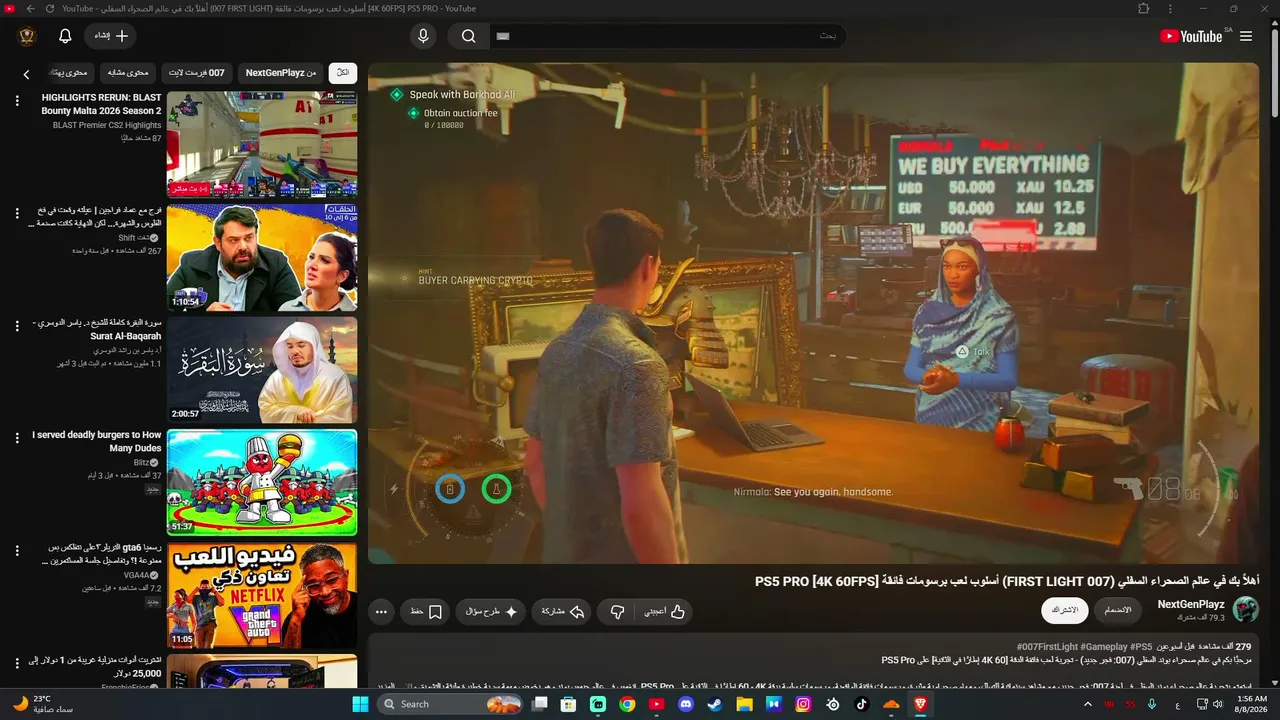Focus the YouTube search field
Screen dimensions: 1280x720
pyautogui.click(x=667, y=36)
